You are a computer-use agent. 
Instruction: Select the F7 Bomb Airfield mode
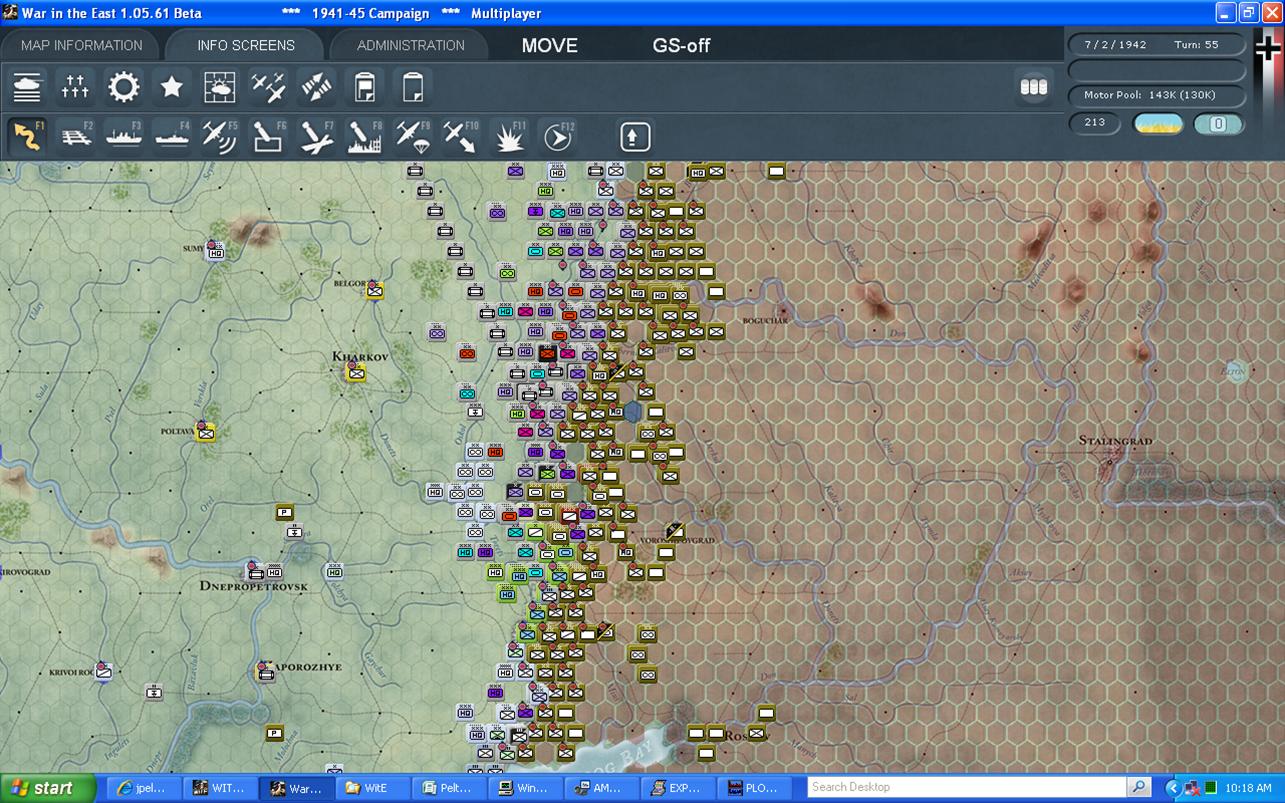pos(316,136)
